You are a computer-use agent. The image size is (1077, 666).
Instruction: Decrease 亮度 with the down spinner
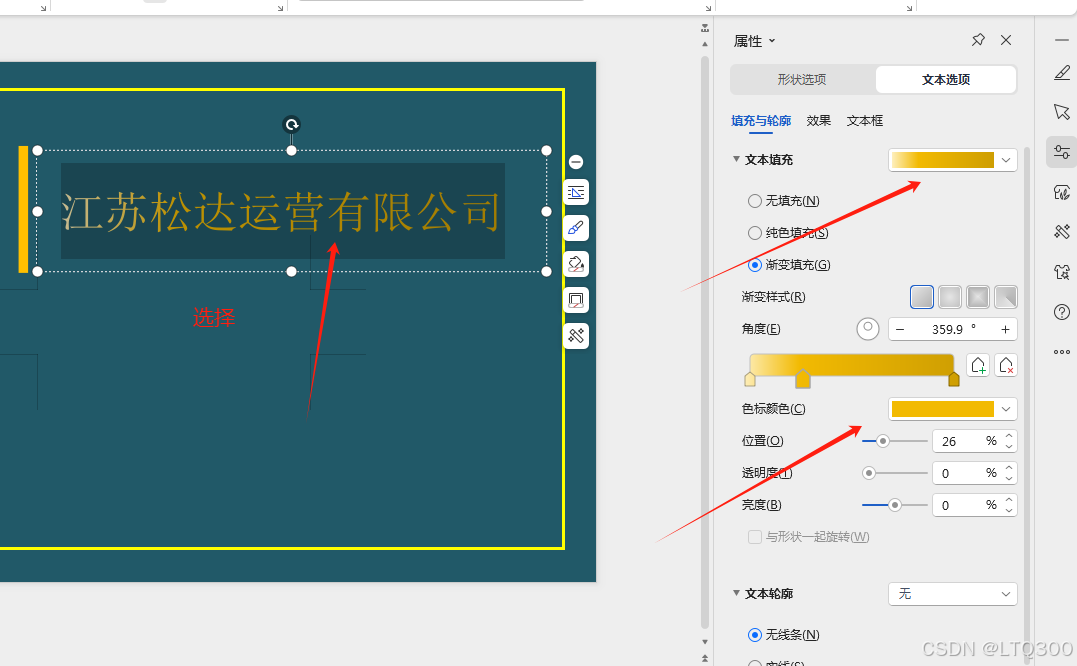1009,510
